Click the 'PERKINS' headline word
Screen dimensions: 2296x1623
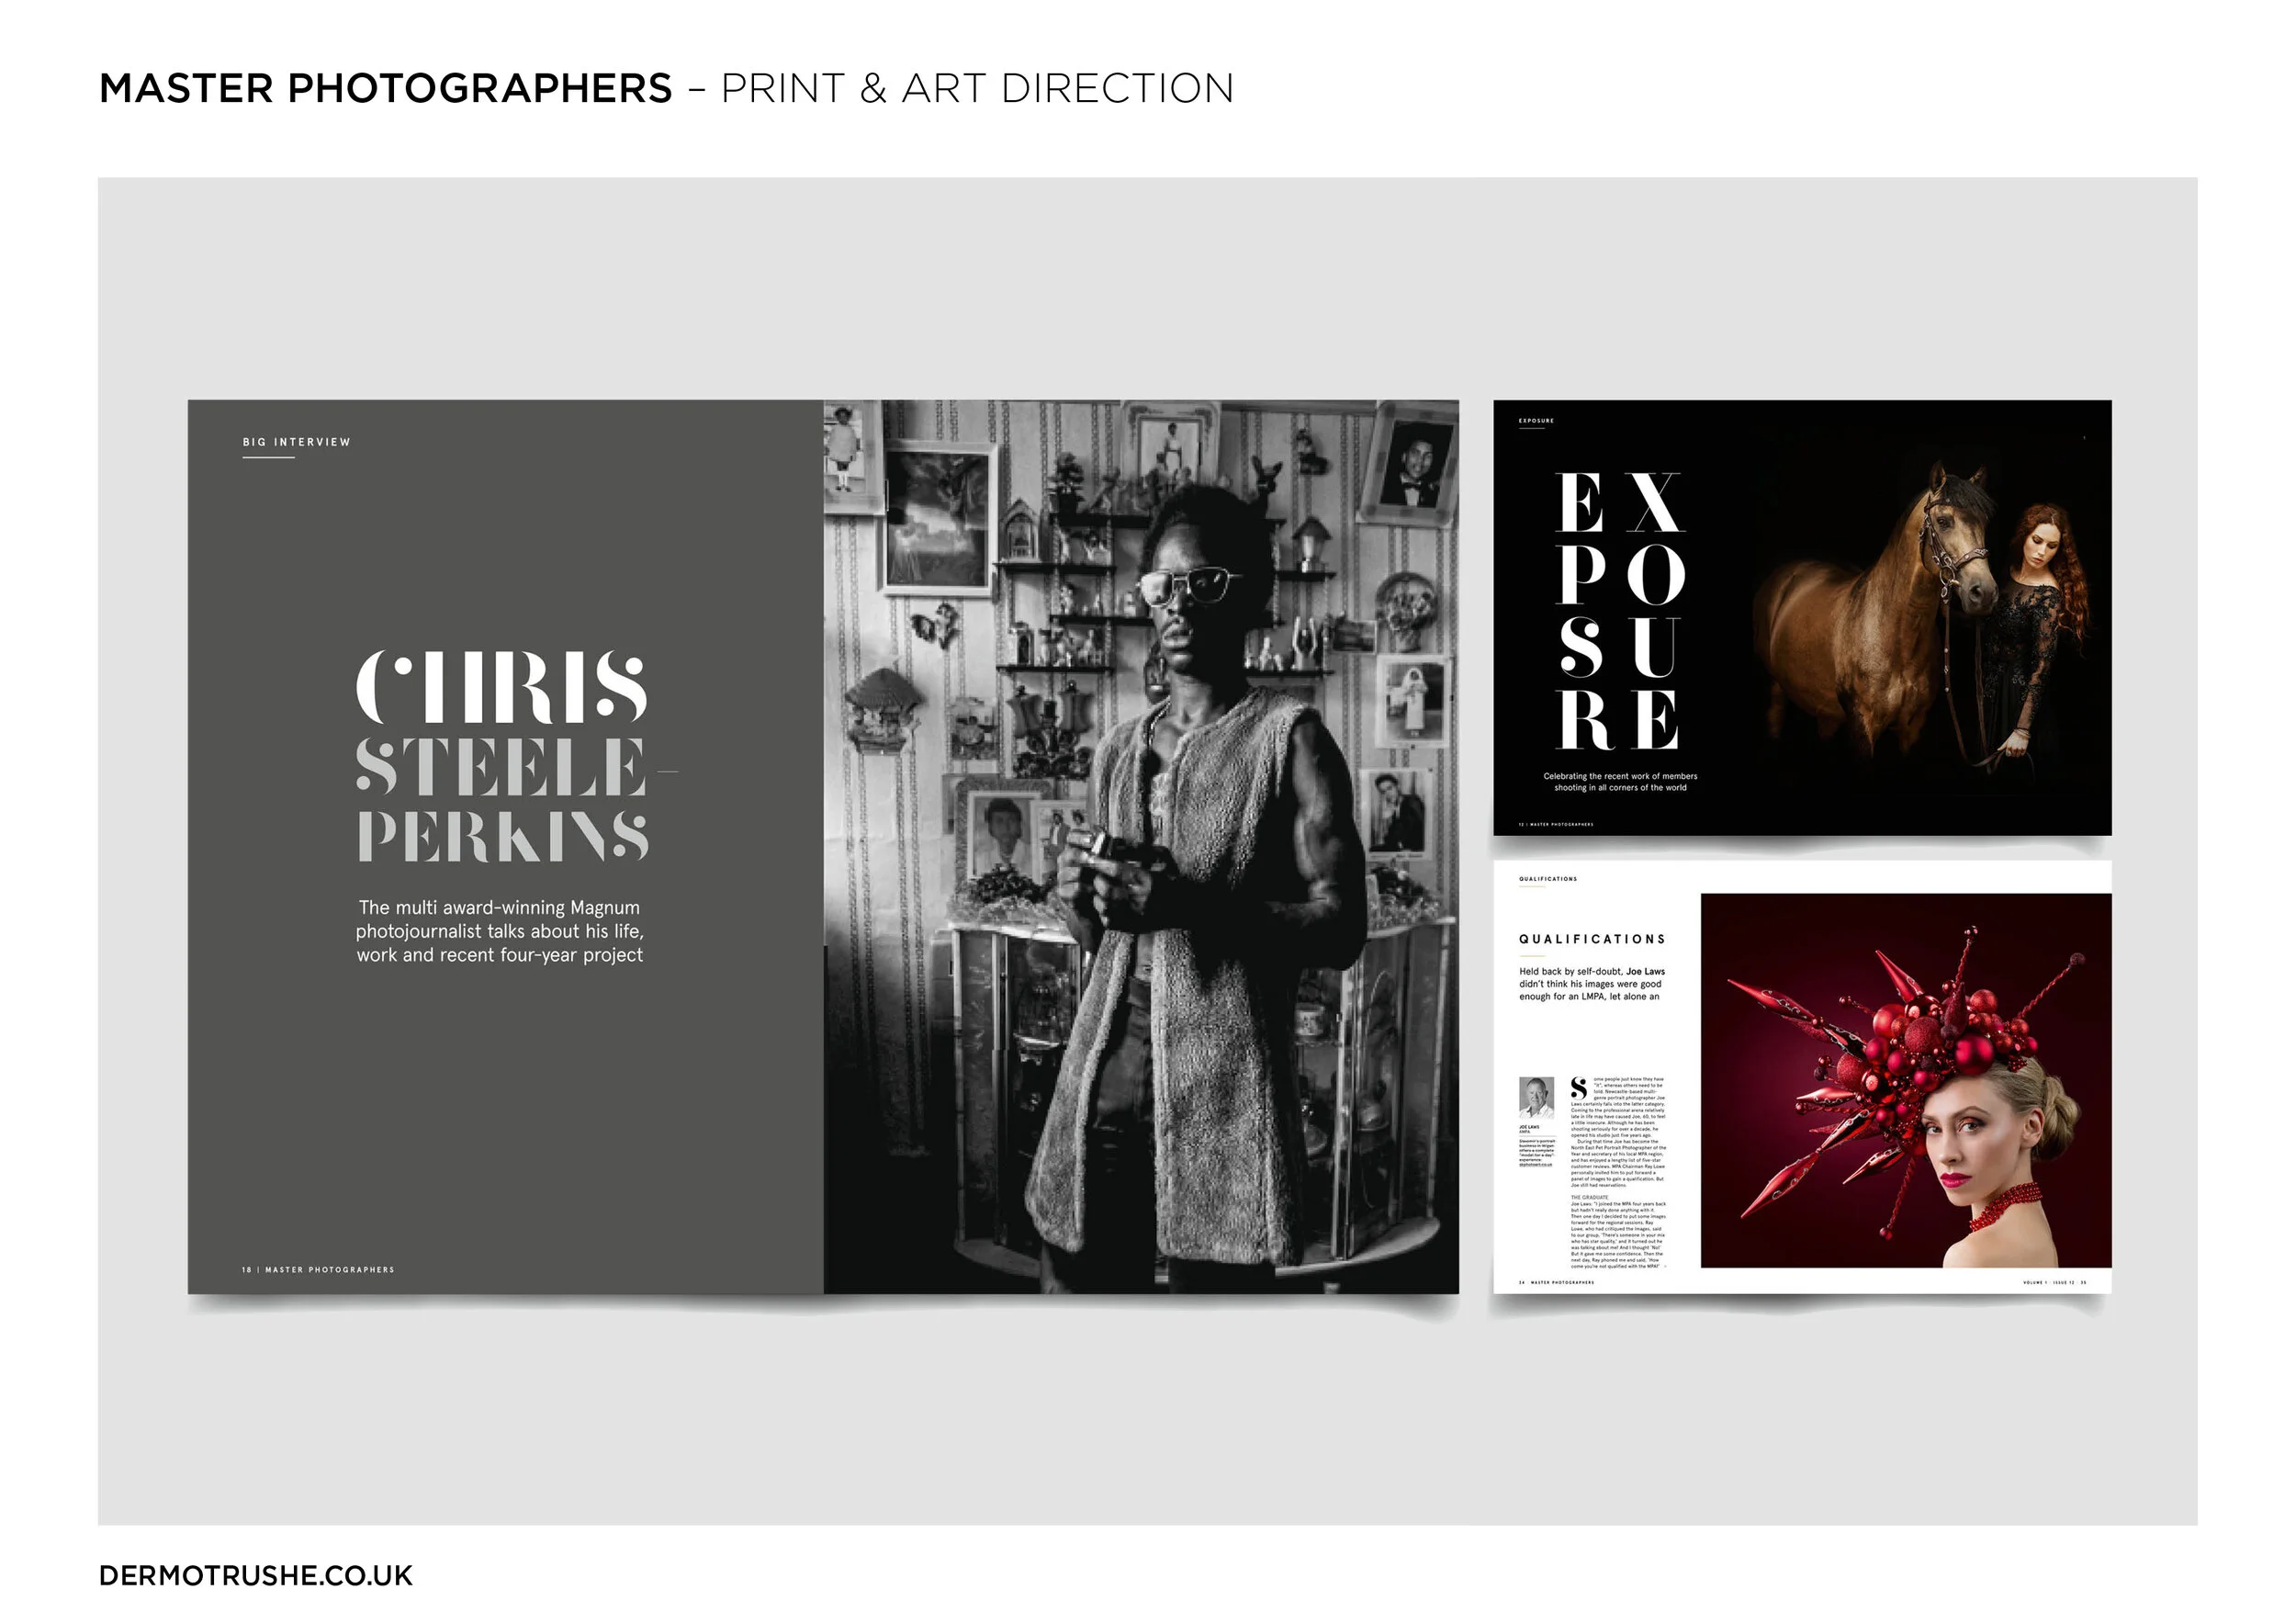503,836
